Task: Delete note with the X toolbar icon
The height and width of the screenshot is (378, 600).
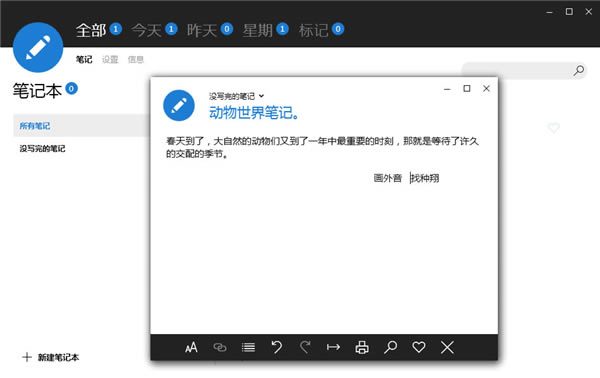Action: pyautogui.click(x=447, y=347)
